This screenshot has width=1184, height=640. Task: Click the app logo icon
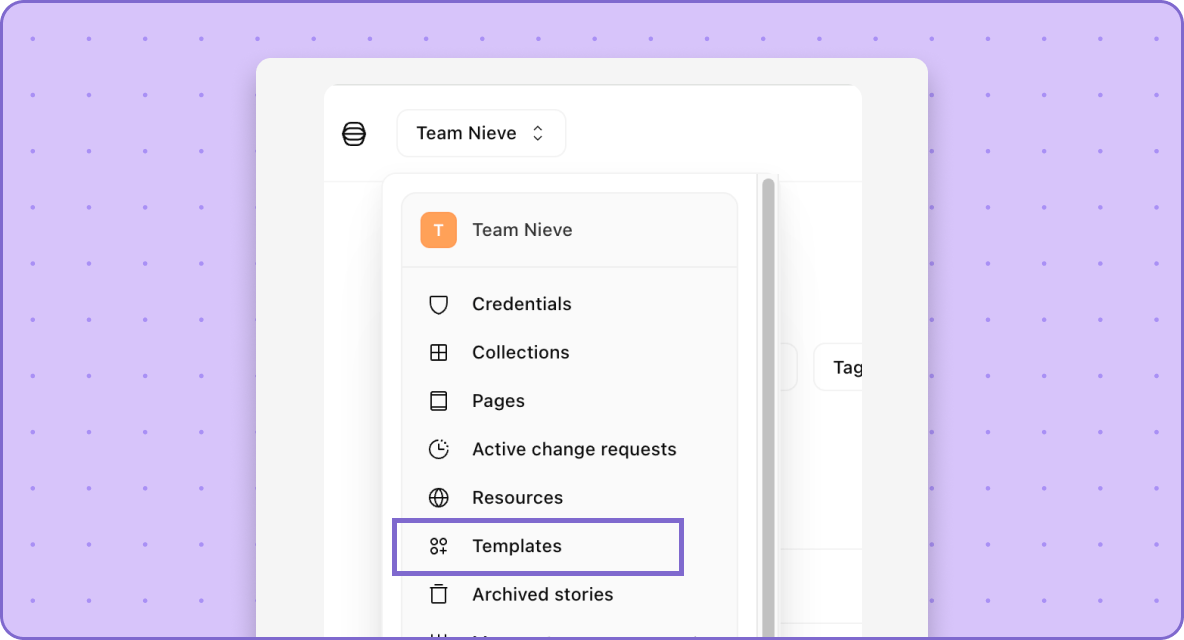[x=354, y=134]
